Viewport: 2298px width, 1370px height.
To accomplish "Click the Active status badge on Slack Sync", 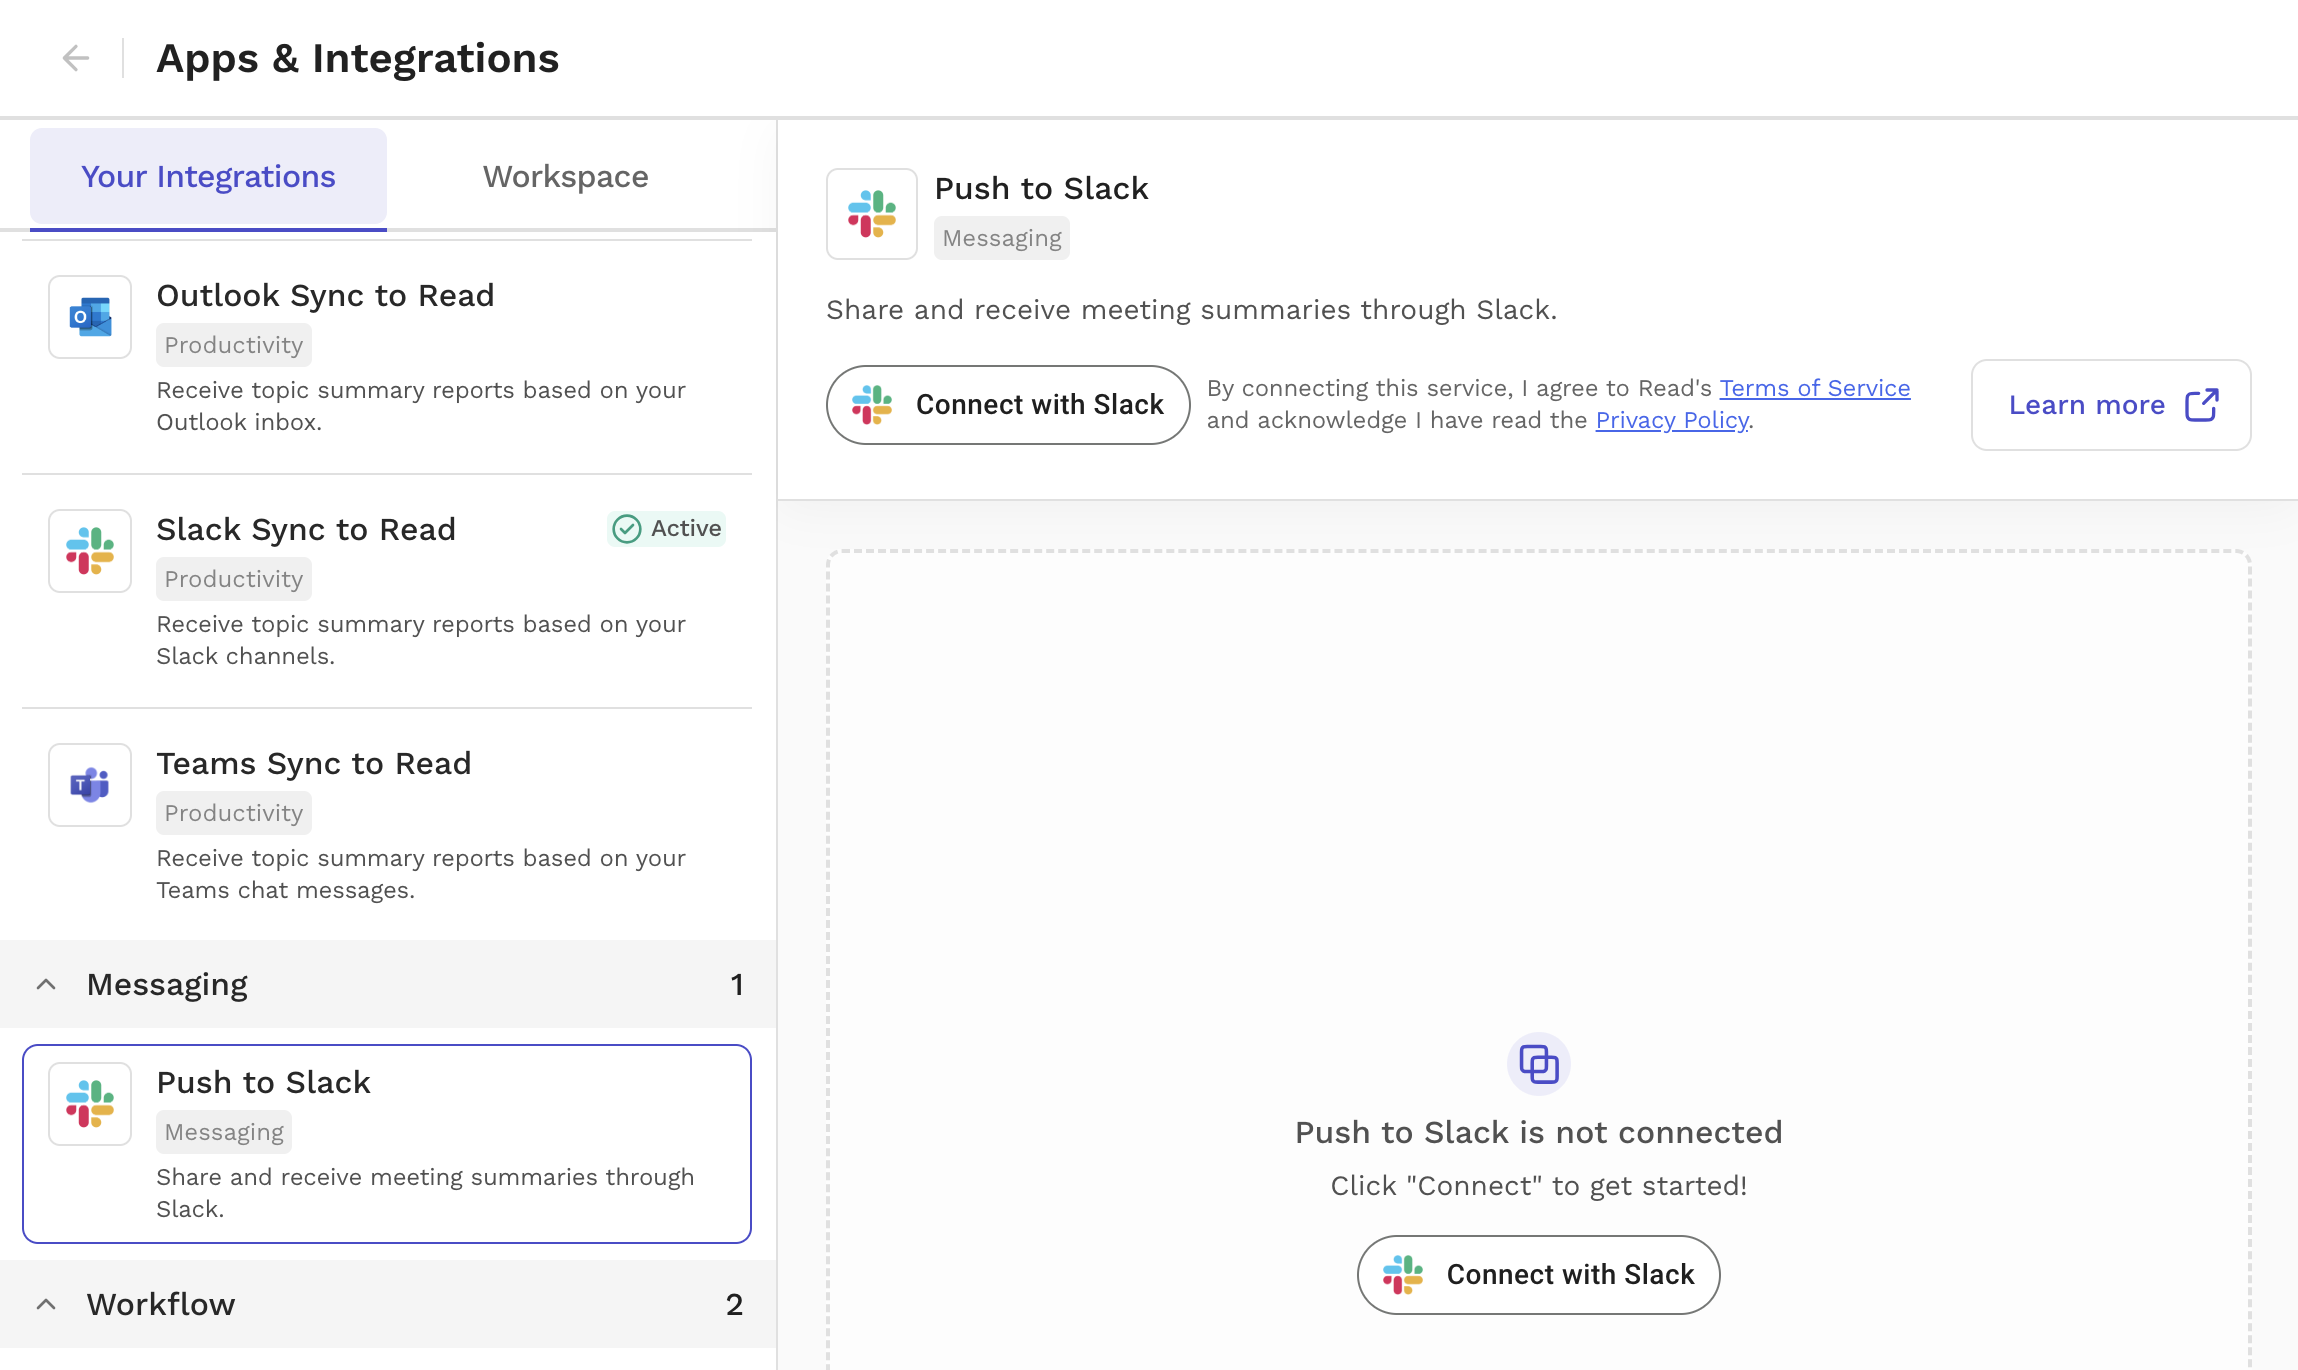I will [x=666, y=528].
